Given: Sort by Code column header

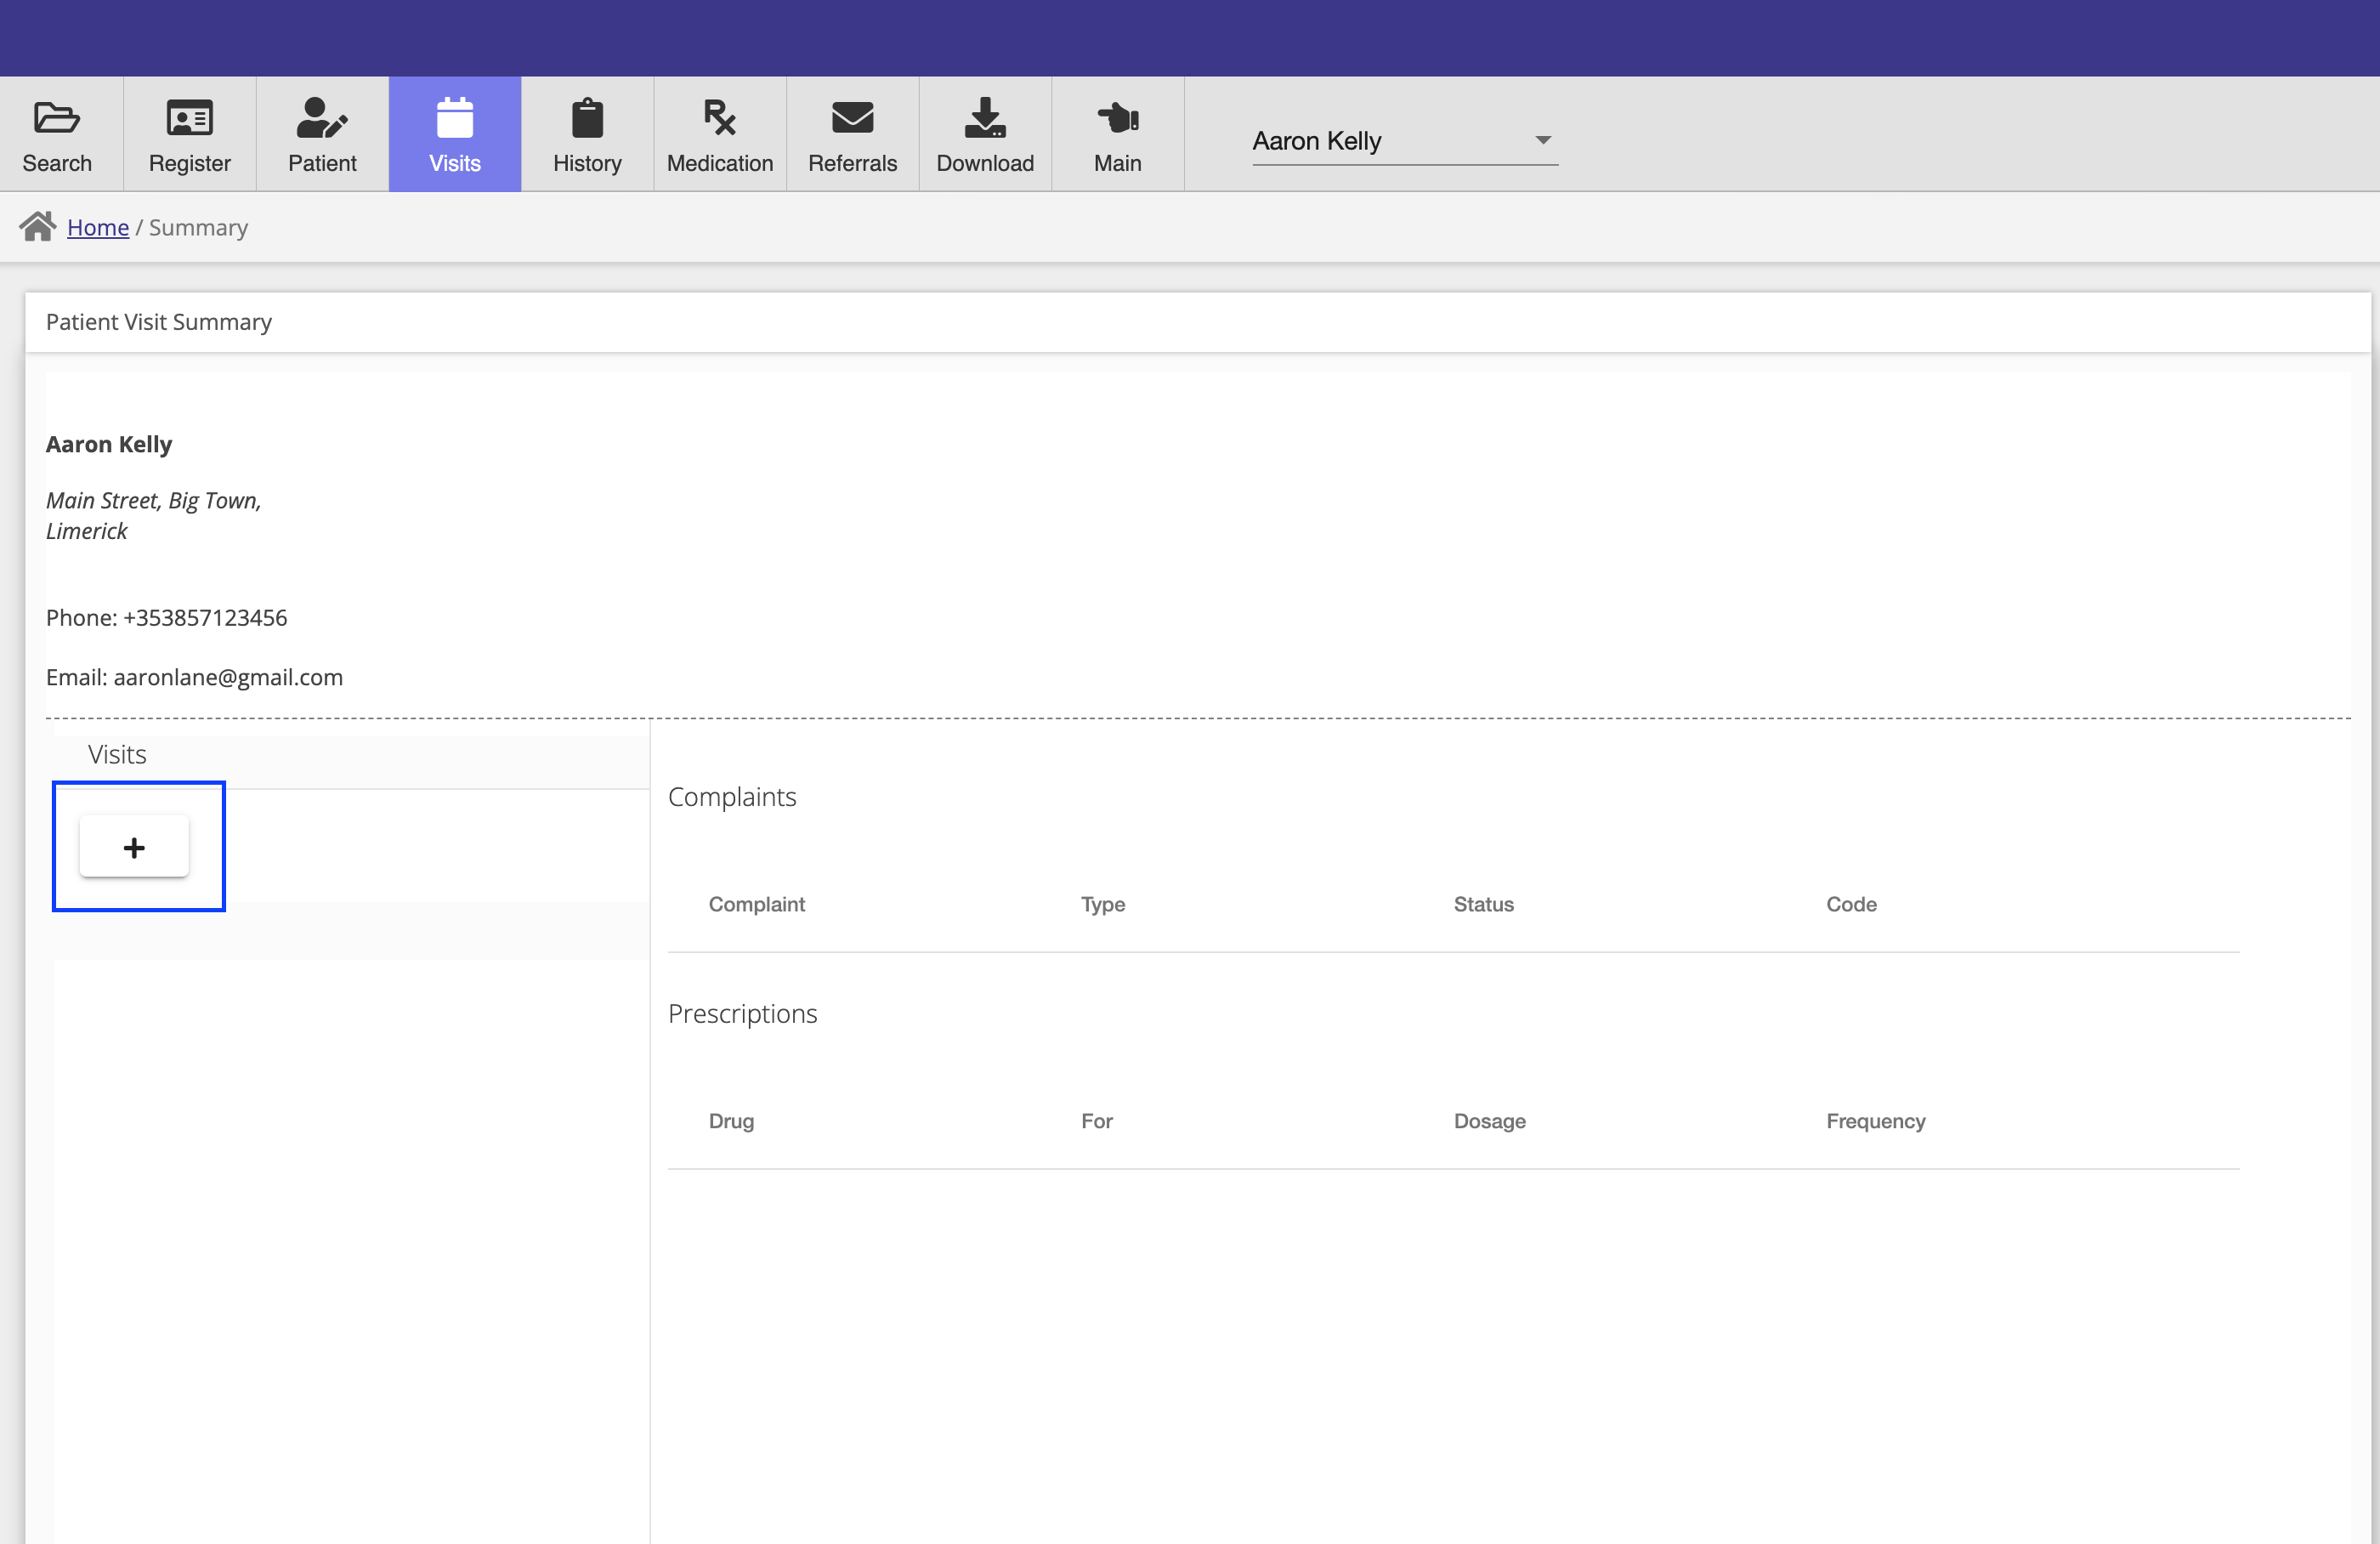Looking at the screenshot, I should tap(1852, 904).
